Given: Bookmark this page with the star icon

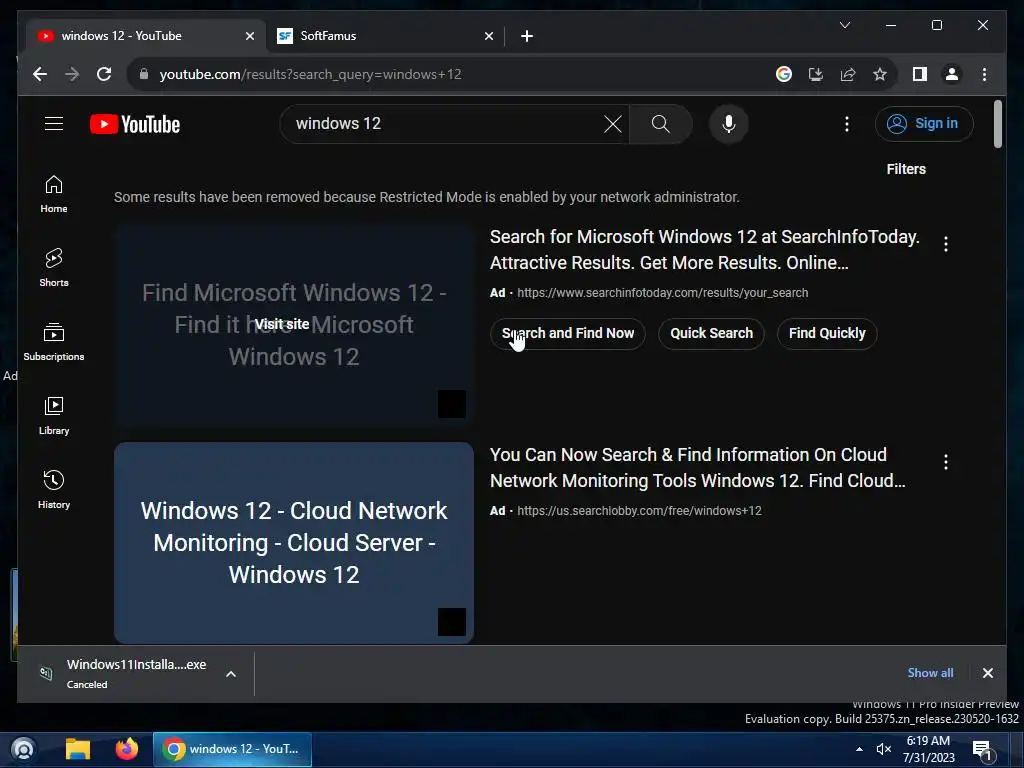Looking at the screenshot, I should tap(880, 74).
